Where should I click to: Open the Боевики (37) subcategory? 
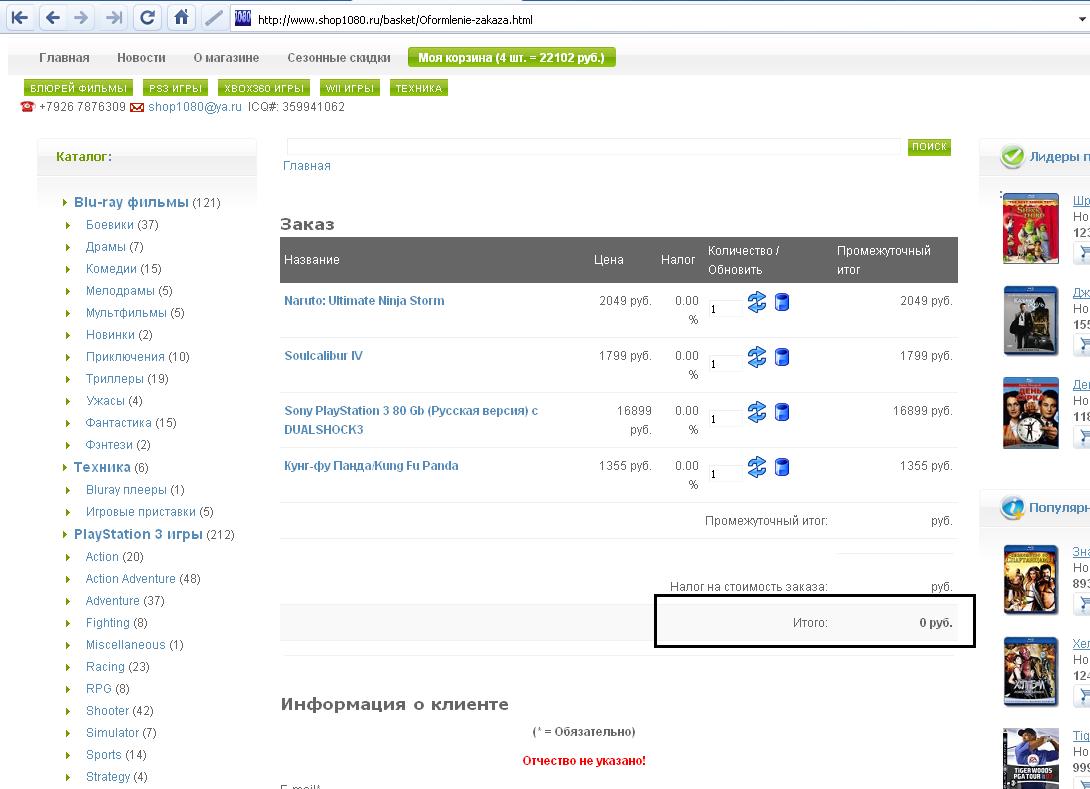(x=122, y=225)
